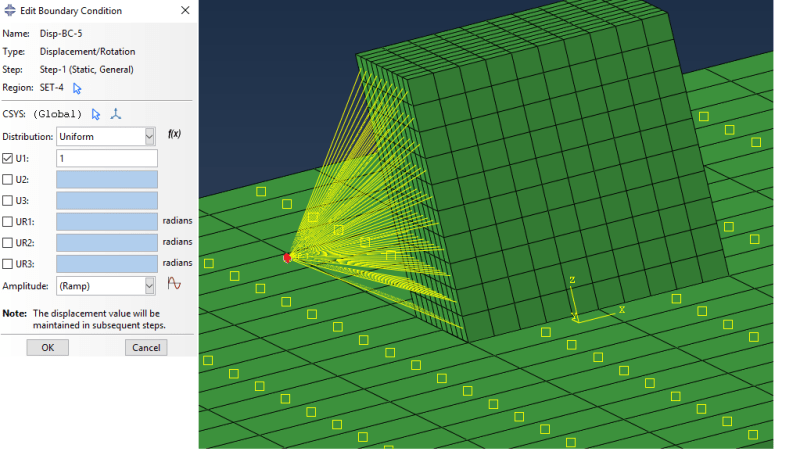Screen dimensions: 800x473
Task: Uncheck the U1 displacement checkbox
Action: [x=8, y=158]
